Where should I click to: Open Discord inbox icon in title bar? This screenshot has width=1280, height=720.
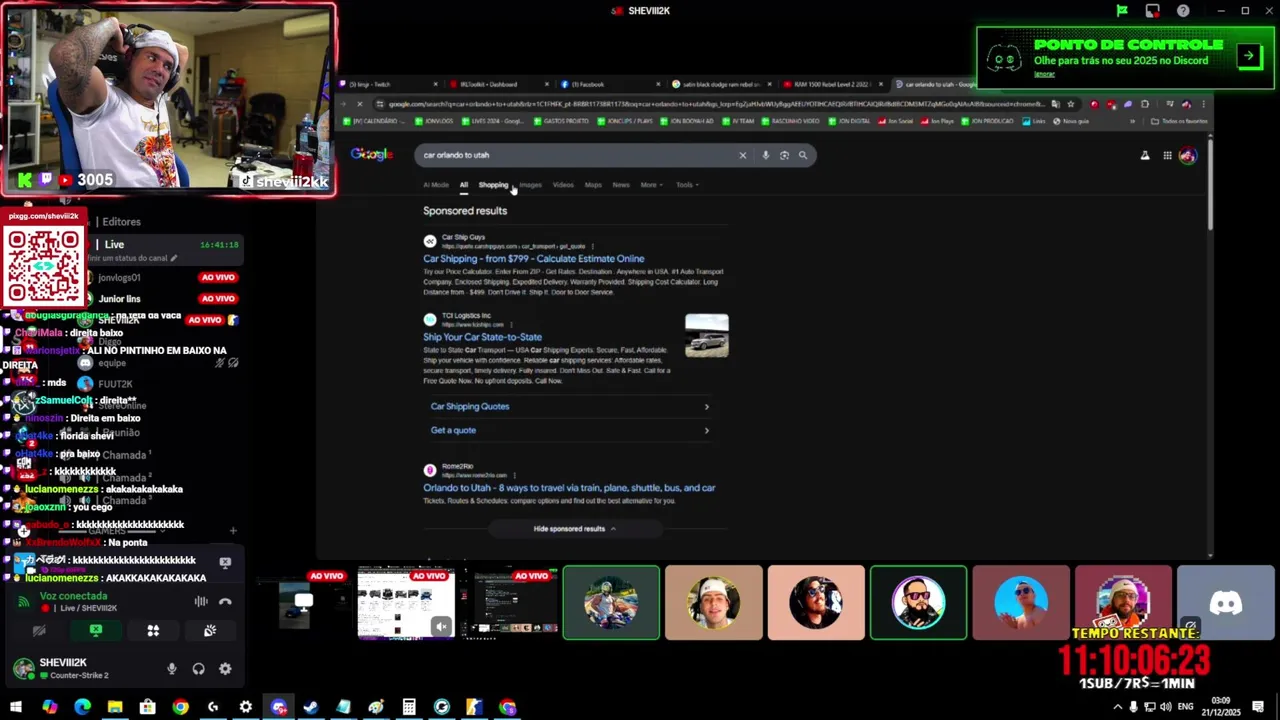click(1153, 11)
